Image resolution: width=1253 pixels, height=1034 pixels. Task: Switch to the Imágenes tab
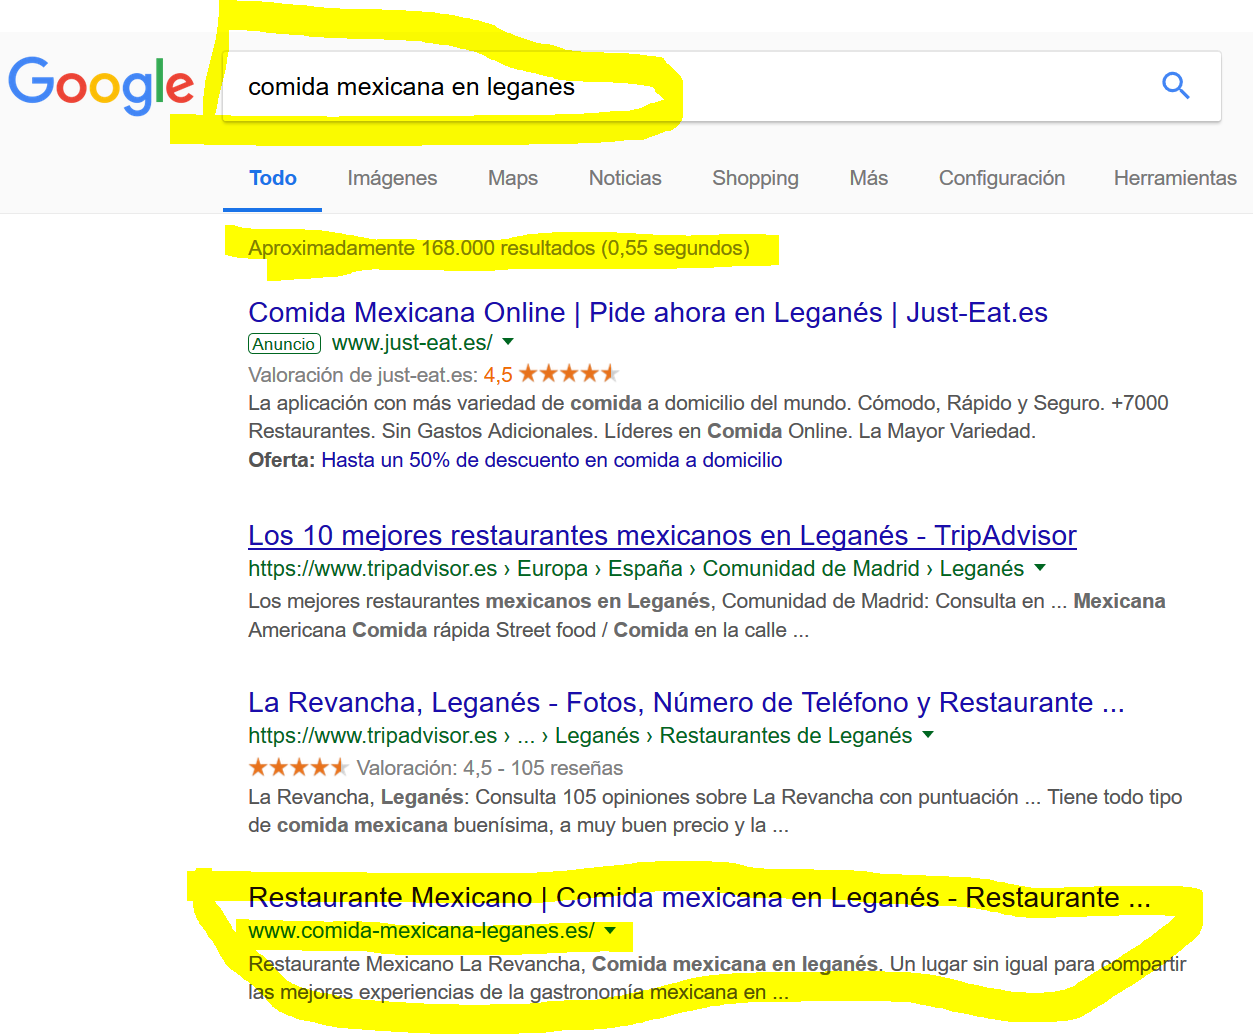pyautogui.click(x=392, y=178)
